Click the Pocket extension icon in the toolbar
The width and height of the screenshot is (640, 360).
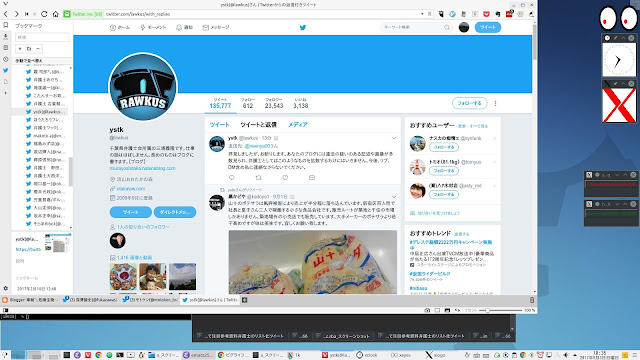[x=486, y=14]
